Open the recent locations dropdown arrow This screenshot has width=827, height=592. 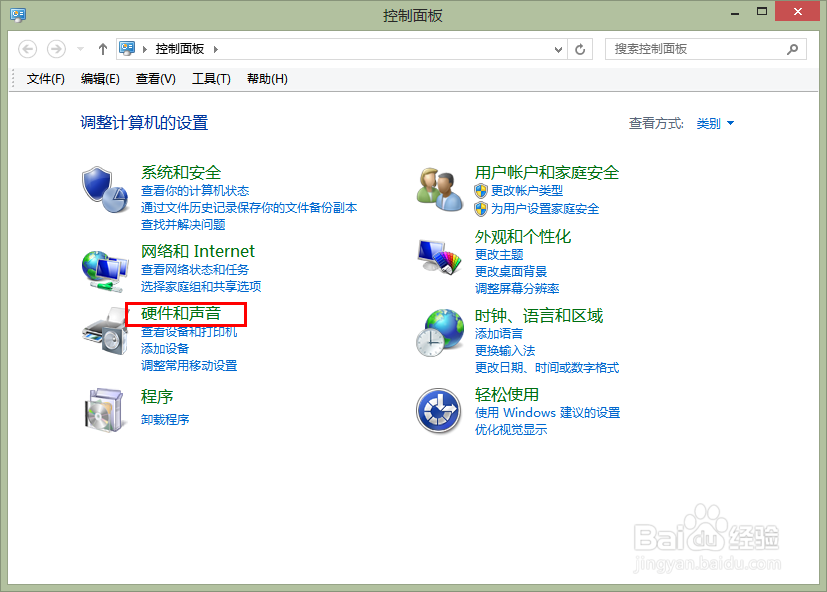pyautogui.click(x=81, y=49)
